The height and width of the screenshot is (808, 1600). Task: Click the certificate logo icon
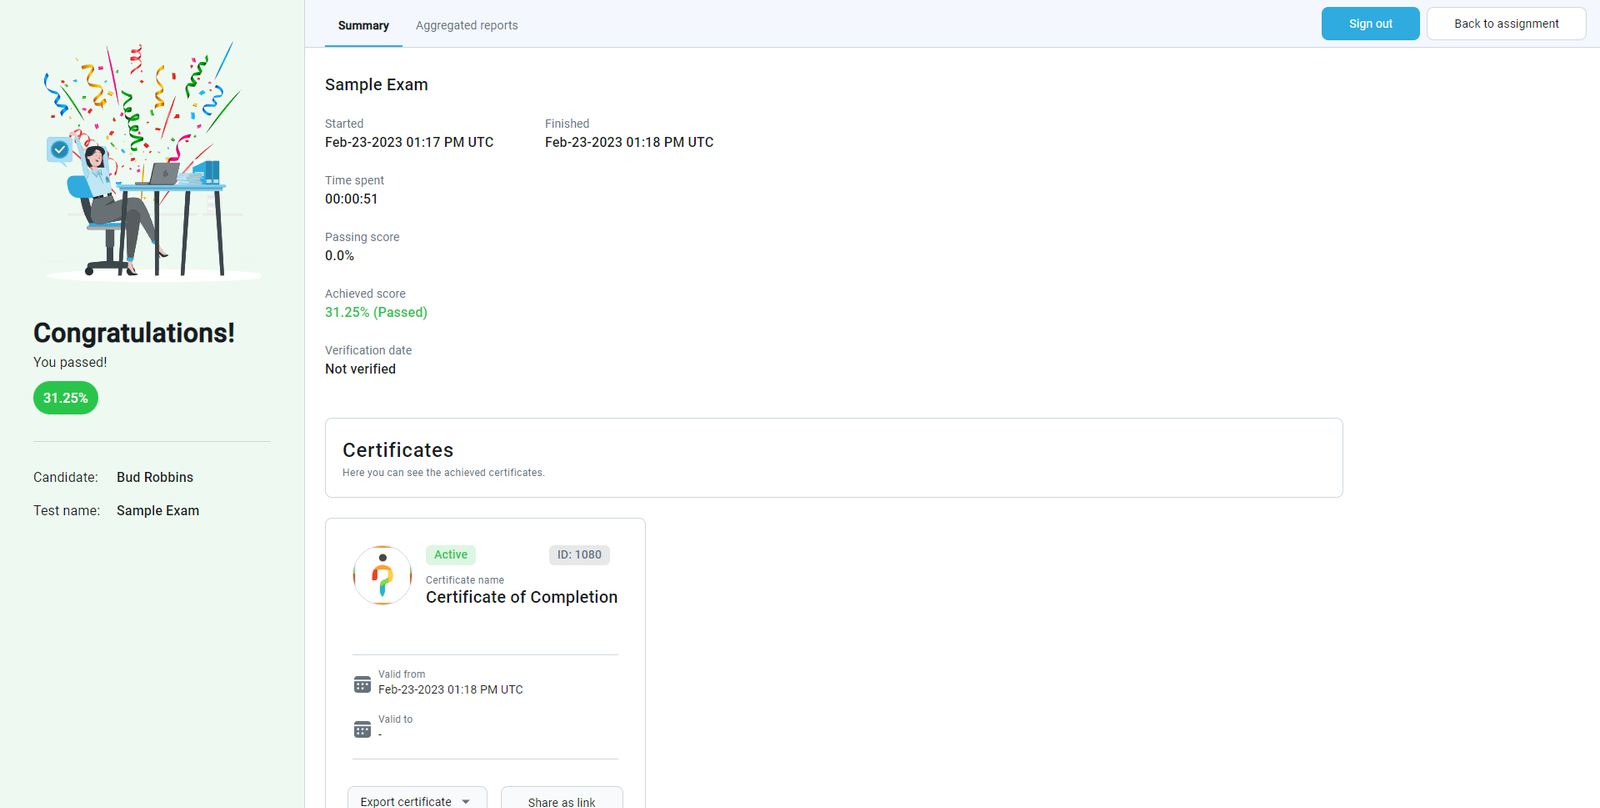pos(382,575)
